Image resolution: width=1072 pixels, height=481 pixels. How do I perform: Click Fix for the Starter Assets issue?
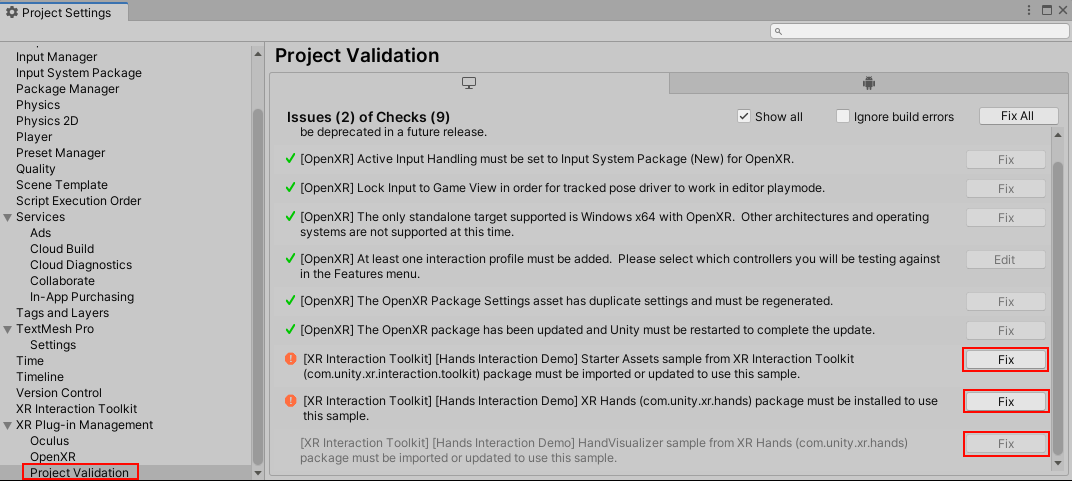[1006, 359]
